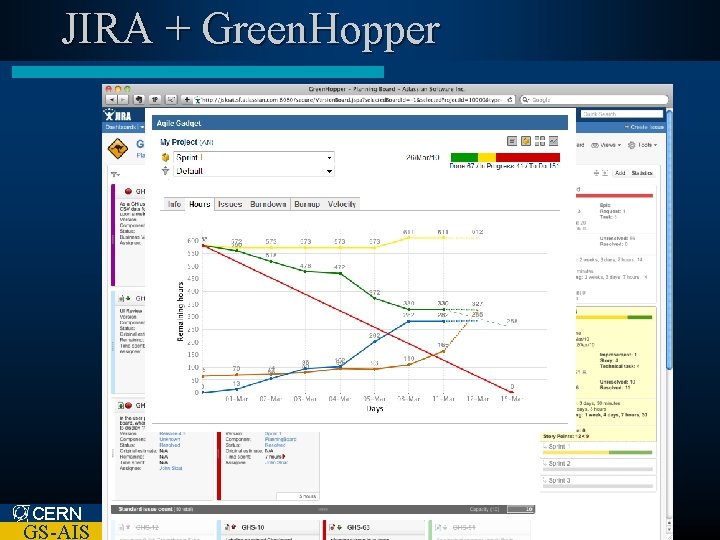Screen dimensions: 720x540
Task: Open the Velocity tab
Action: [342, 204]
